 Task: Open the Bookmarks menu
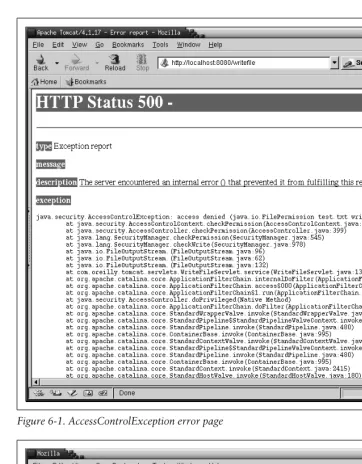pyautogui.click(x=128, y=45)
